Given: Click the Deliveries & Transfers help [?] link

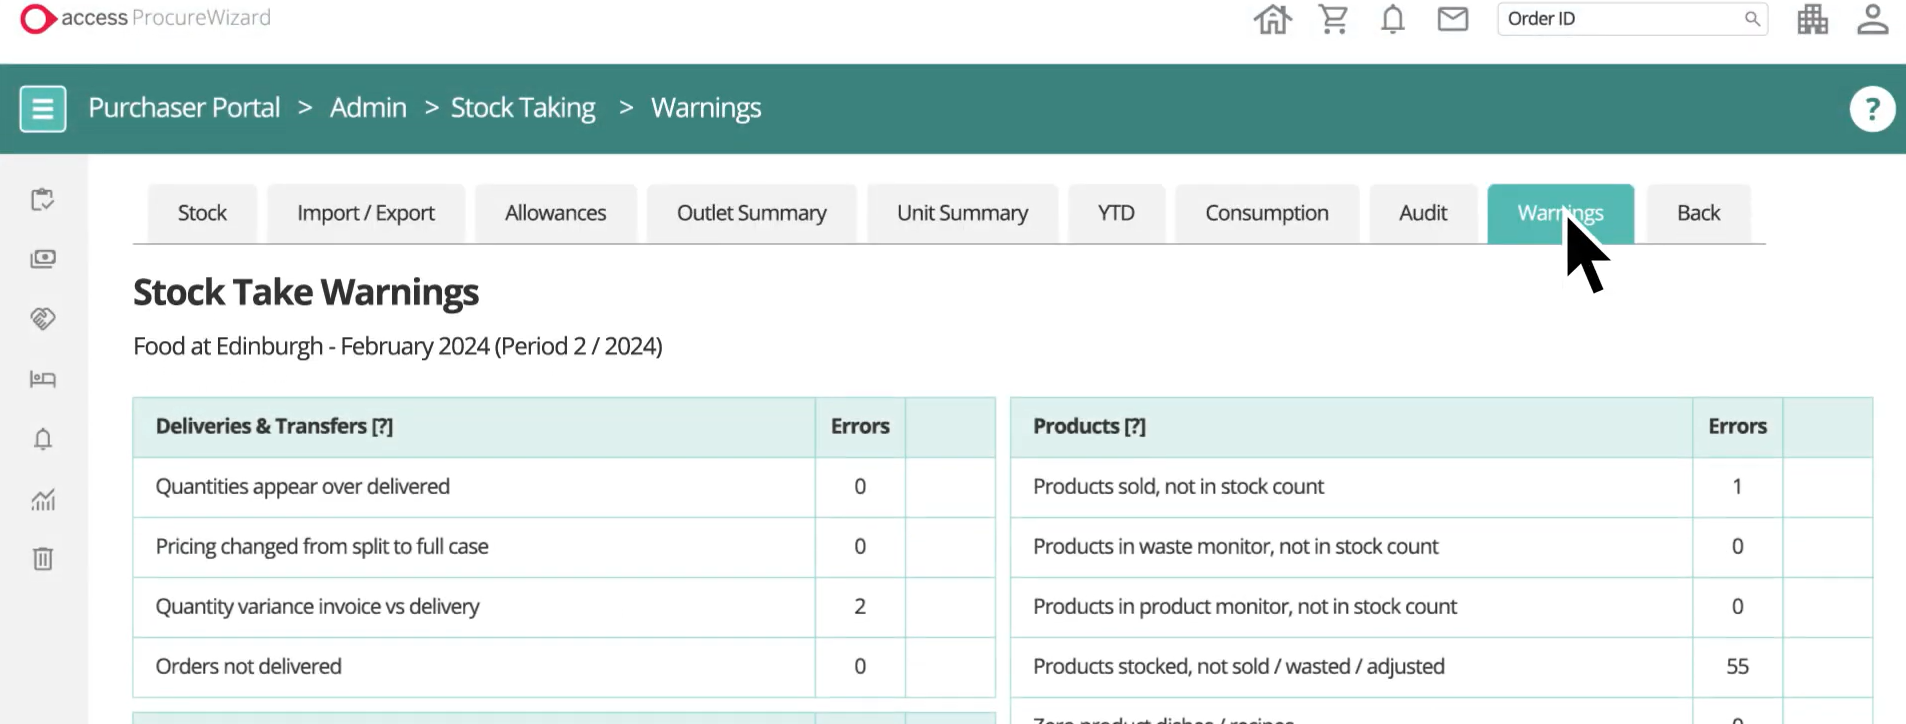Looking at the screenshot, I should tap(382, 427).
